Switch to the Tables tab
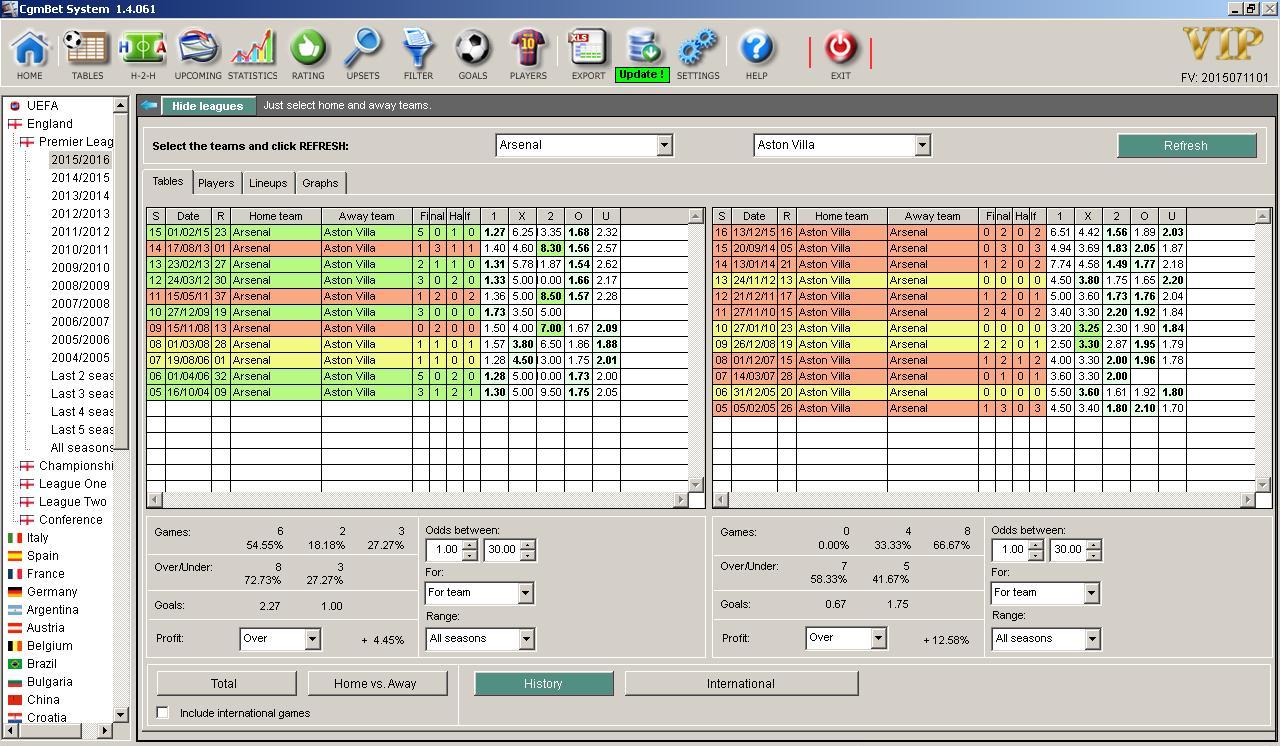Image resolution: width=1280 pixels, height=746 pixels. tap(168, 181)
